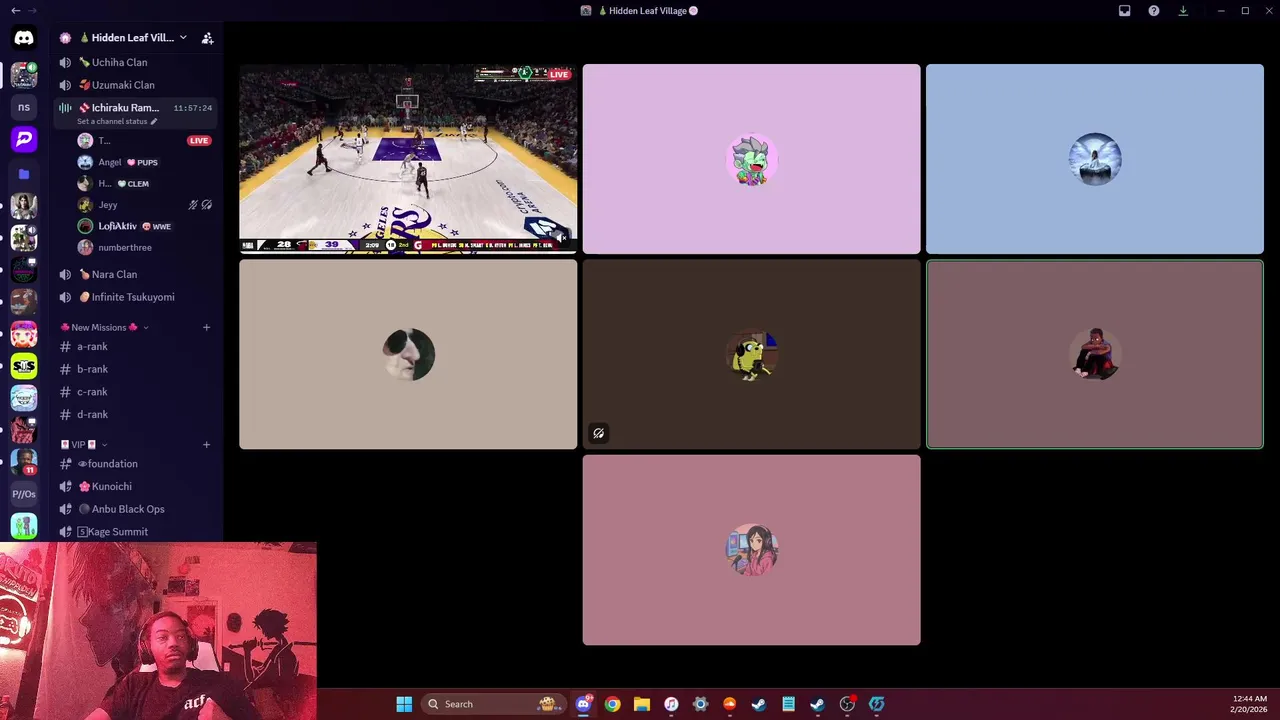Join the Kunoichi voice channel
This screenshot has width=1280, height=720.
click(133, 486)
